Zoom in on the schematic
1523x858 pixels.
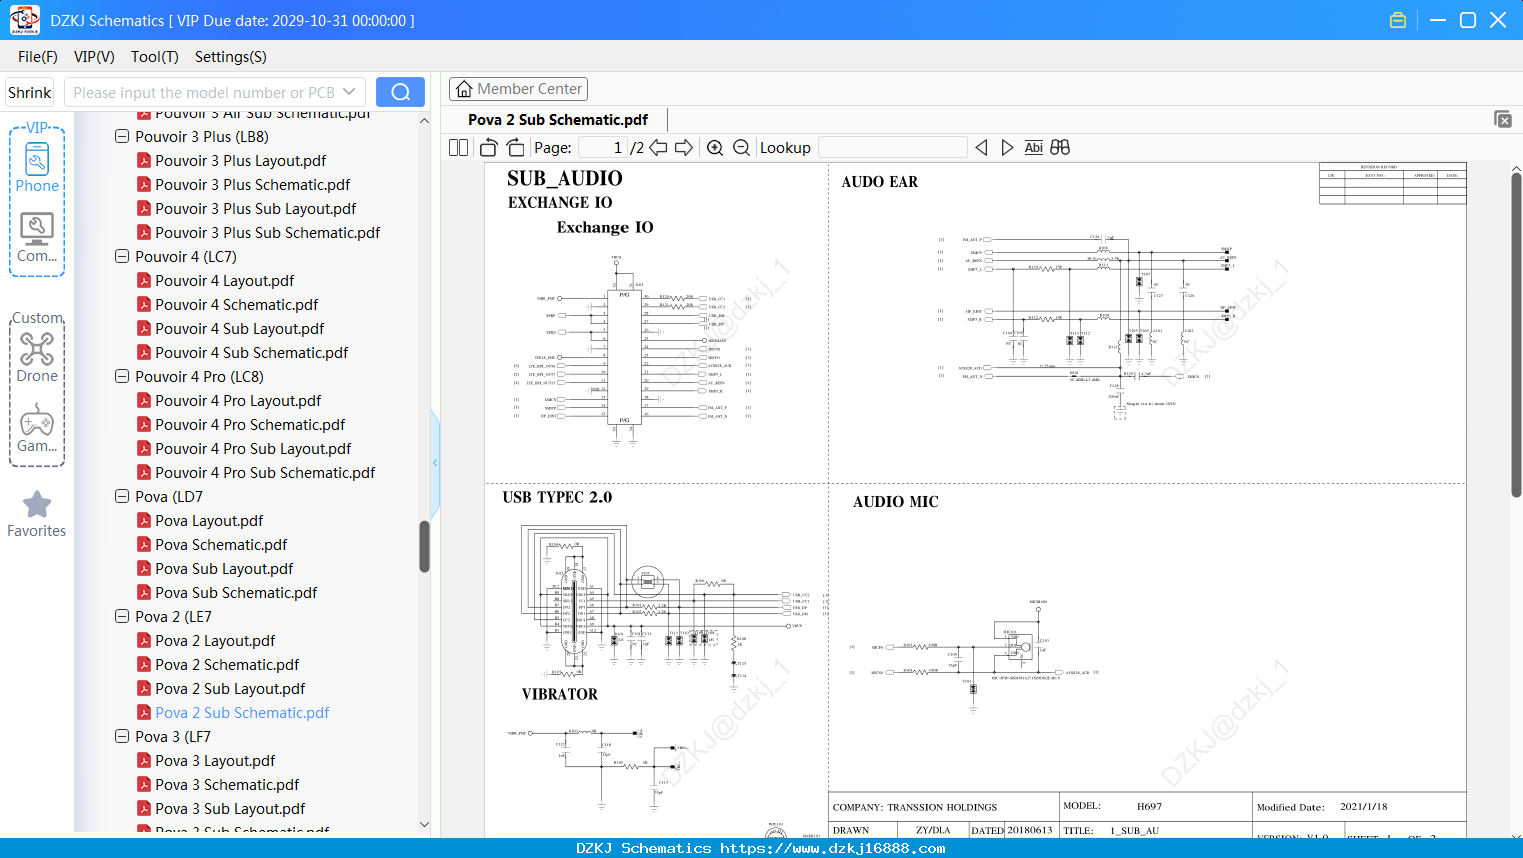tap(715, 147)
